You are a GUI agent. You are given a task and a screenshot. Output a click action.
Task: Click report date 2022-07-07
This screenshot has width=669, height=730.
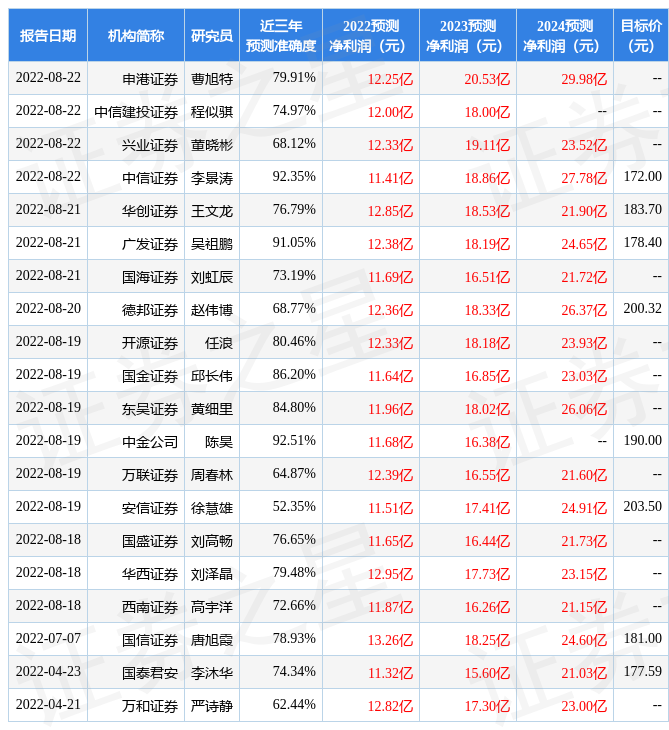[x=48, y=639]
